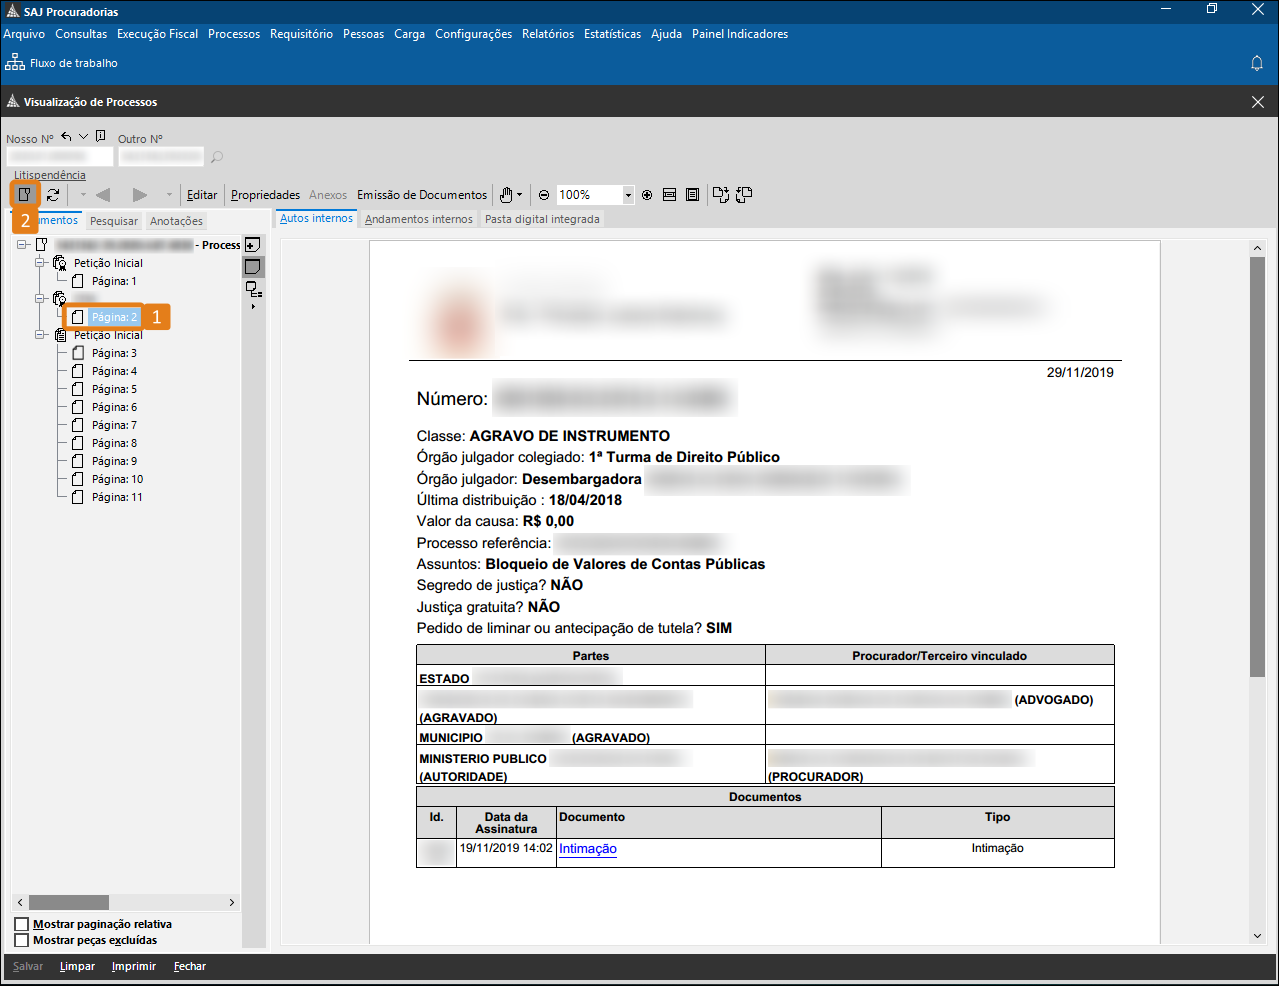Open the Execução Fiscal menu
1279x986 pixels.
click(x=157, y=34)
